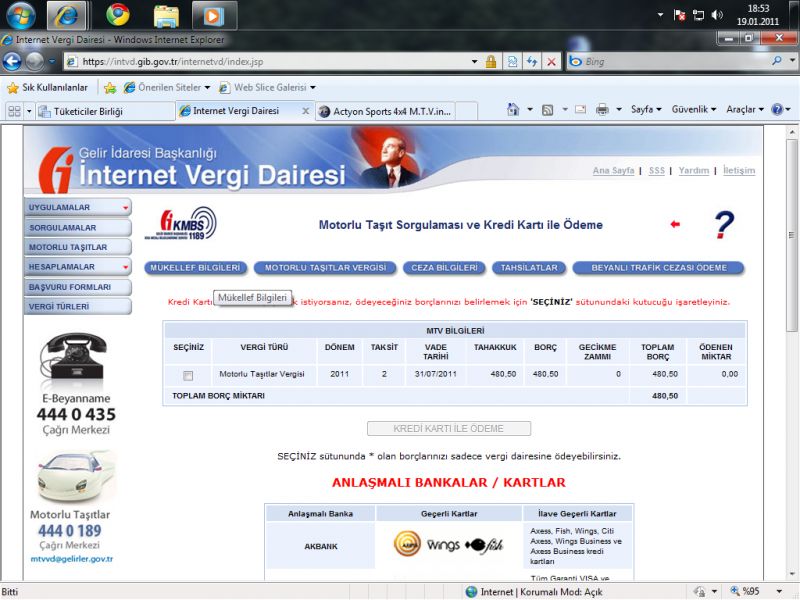The width and height of the screenshot is (800, 600).
Task: Click the refresh icon in address bar
Action: (531, 61)
